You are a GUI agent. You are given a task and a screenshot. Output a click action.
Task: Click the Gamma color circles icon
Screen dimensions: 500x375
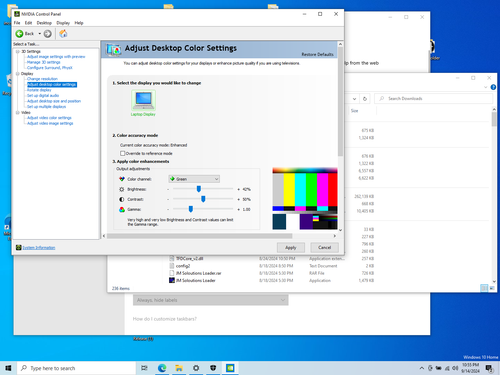[x=122, y=209]
